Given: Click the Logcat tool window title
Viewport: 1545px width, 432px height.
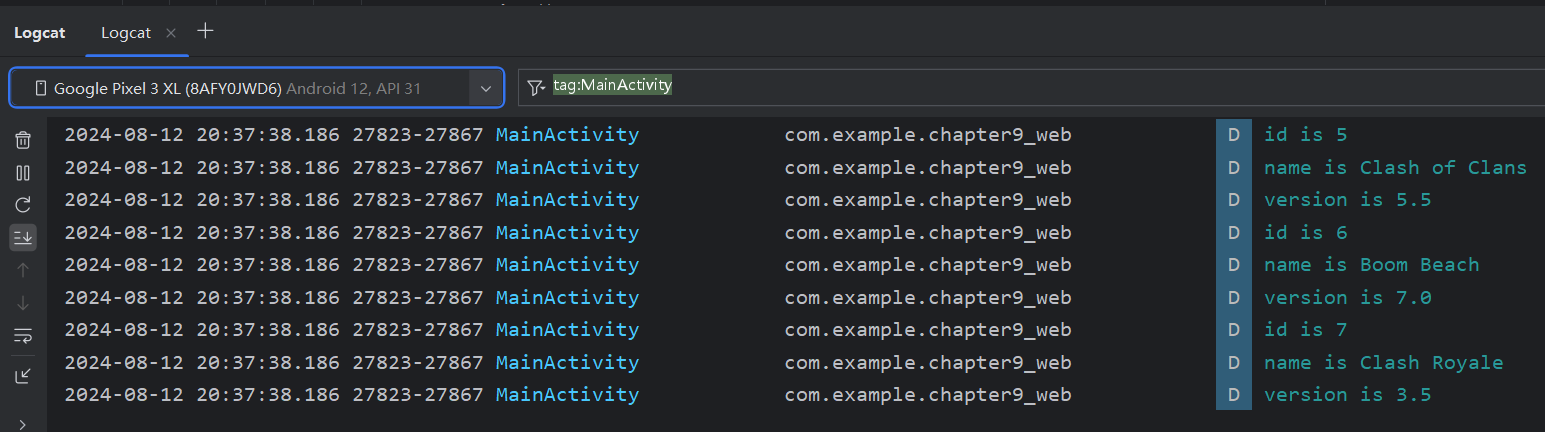Looking at the screenshot, I should [40, 32].
